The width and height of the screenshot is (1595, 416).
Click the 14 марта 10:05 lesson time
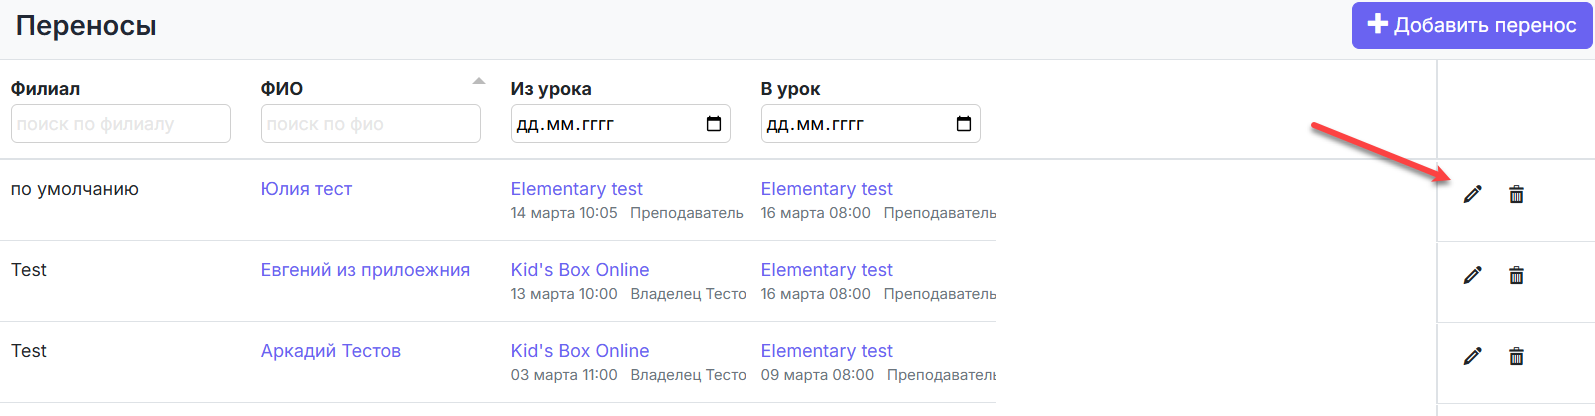coord(564,213)
